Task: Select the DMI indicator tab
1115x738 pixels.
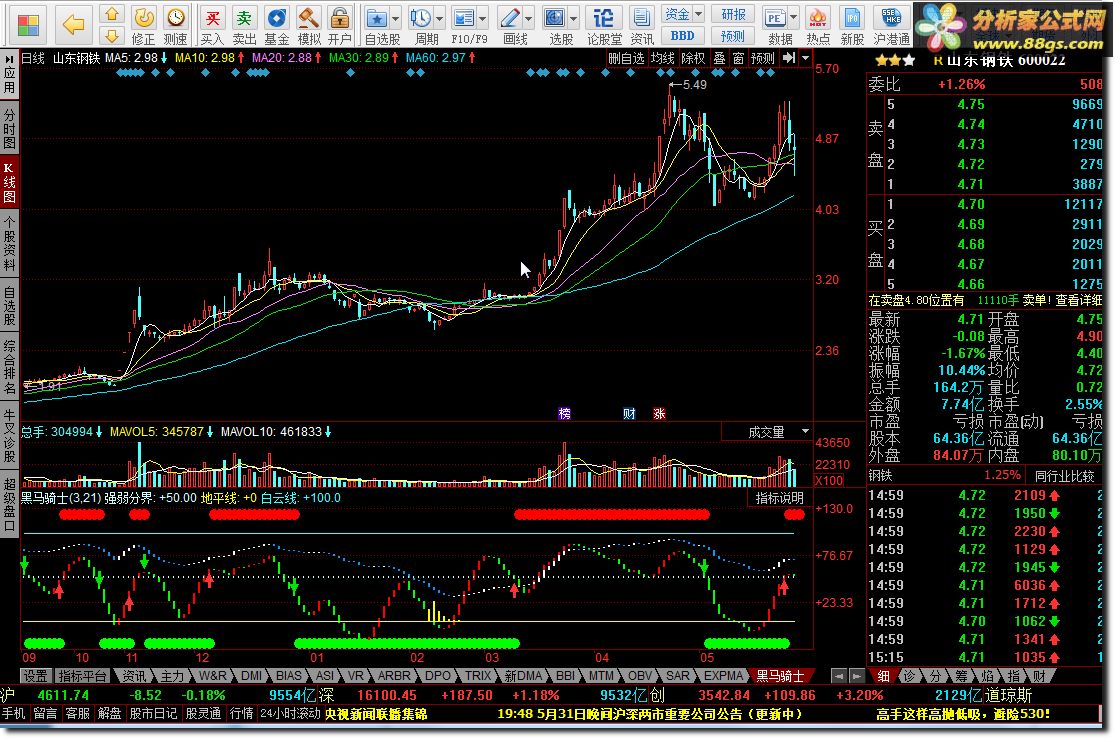Action: pyautogui.click(x=251, y=675)
